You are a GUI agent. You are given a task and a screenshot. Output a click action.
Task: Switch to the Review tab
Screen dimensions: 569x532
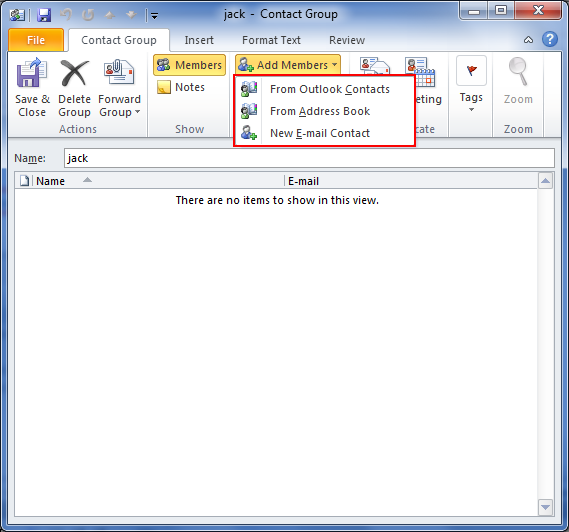[x=347, y=40]
